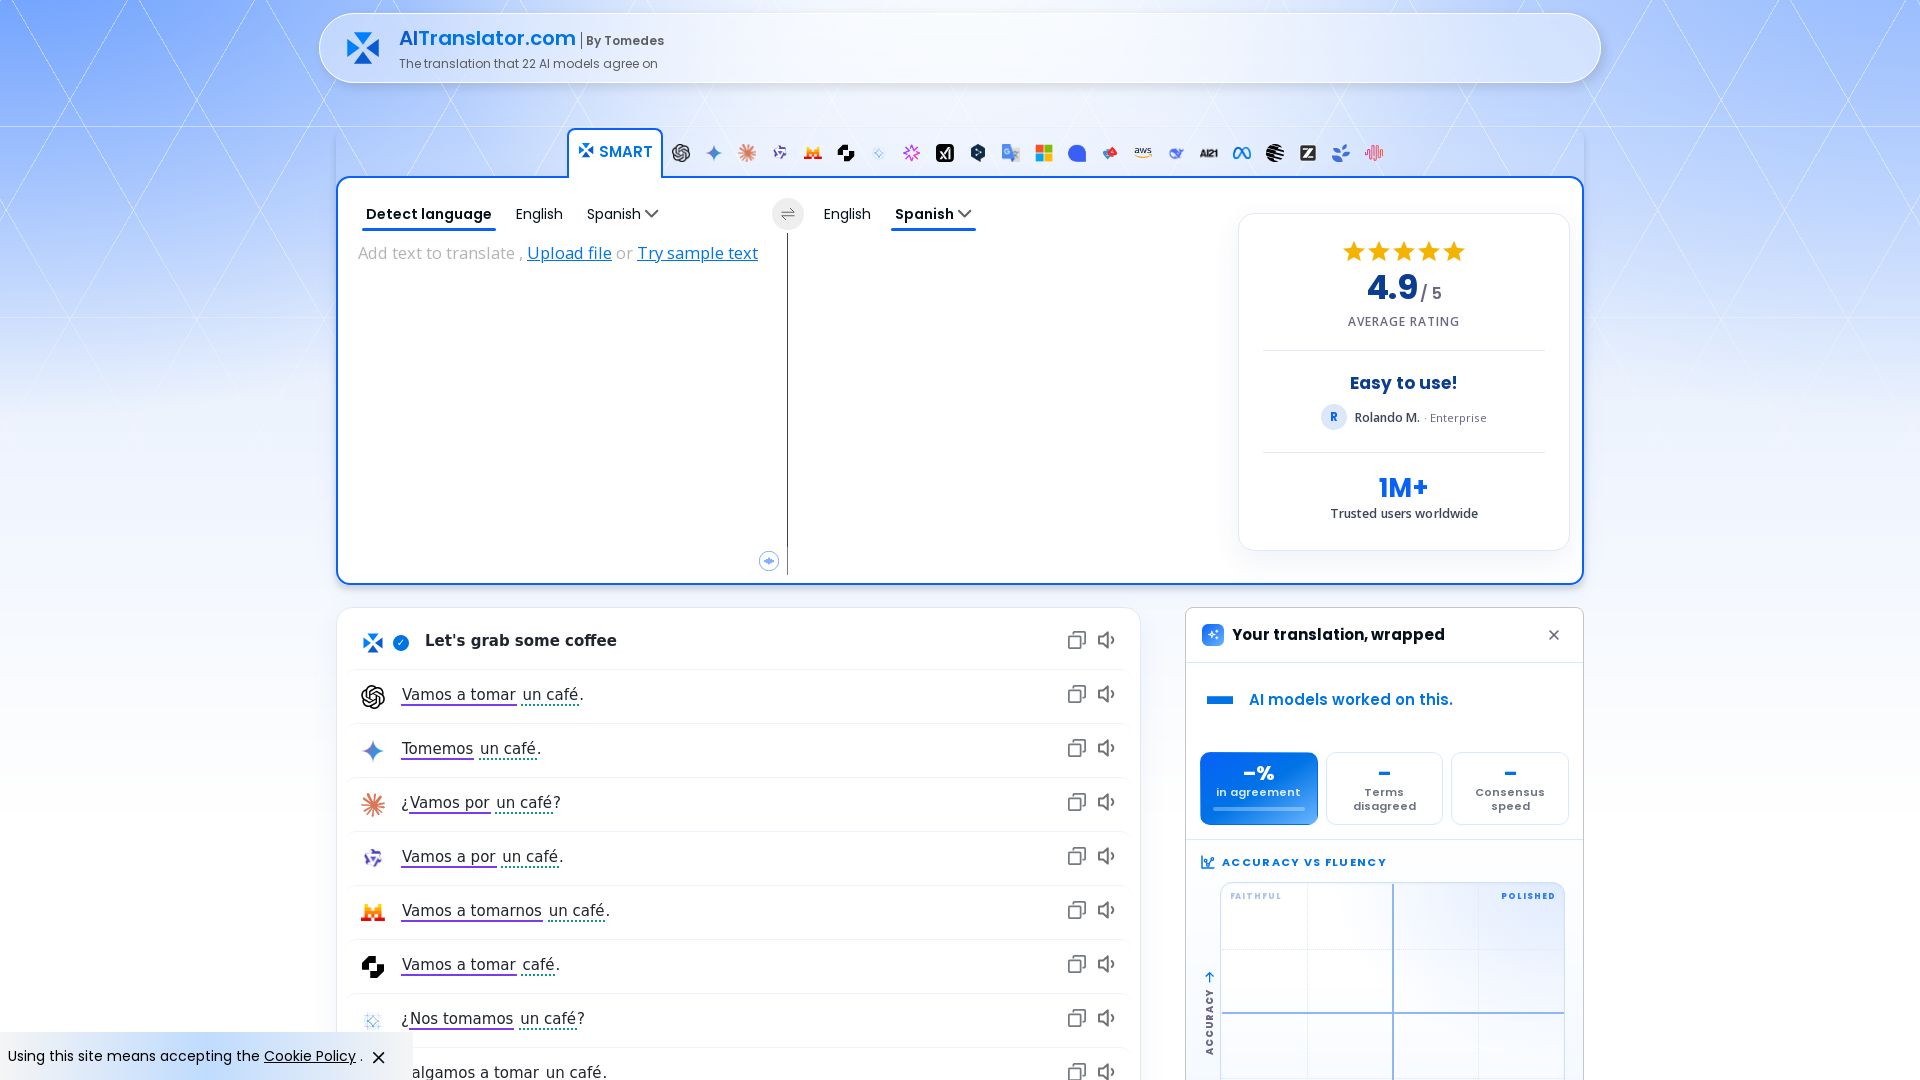
Task: Select the OpenAI model icon tab
Action: coord(681,153)
